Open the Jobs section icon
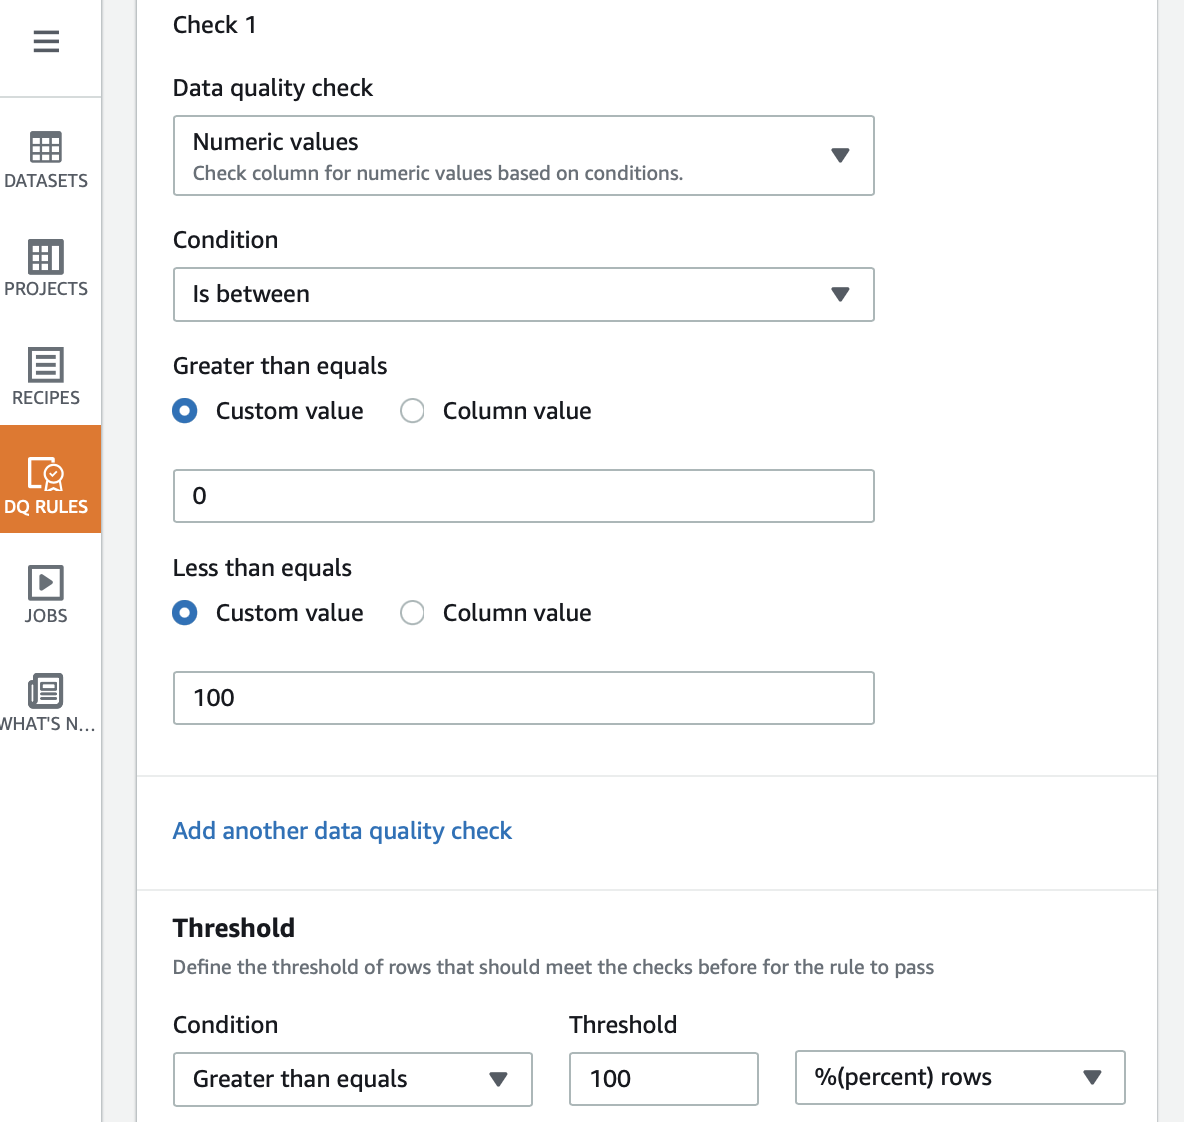The height and width of the screenshot is (1122, 1184). (x=46, y=583)
